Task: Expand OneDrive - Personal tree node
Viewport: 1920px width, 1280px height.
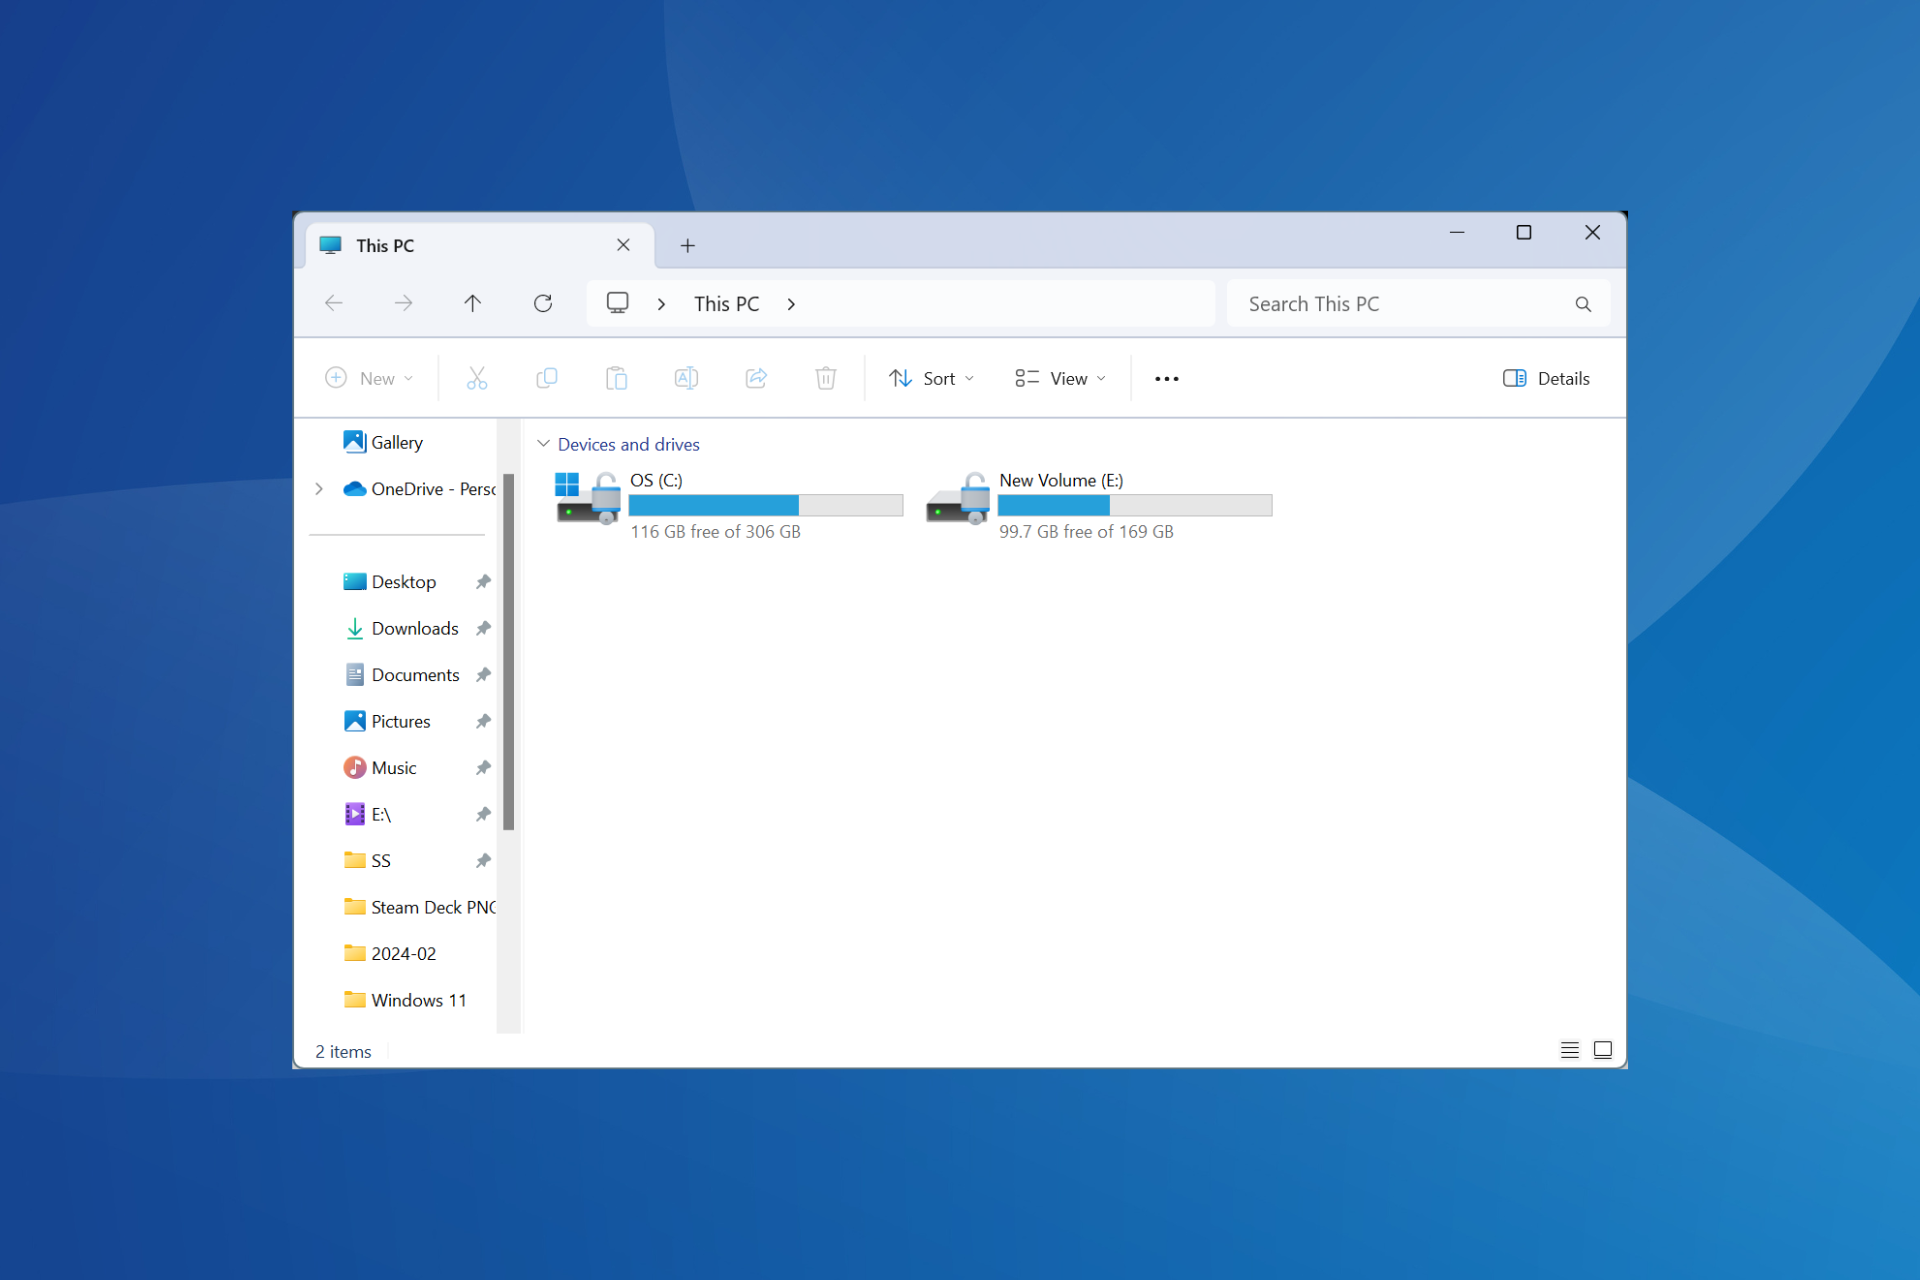Action: point(319,489)
